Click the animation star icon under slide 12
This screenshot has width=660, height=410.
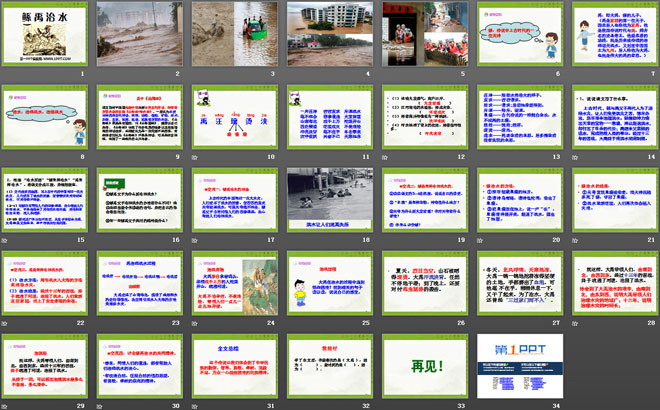[x=384, y=157]
